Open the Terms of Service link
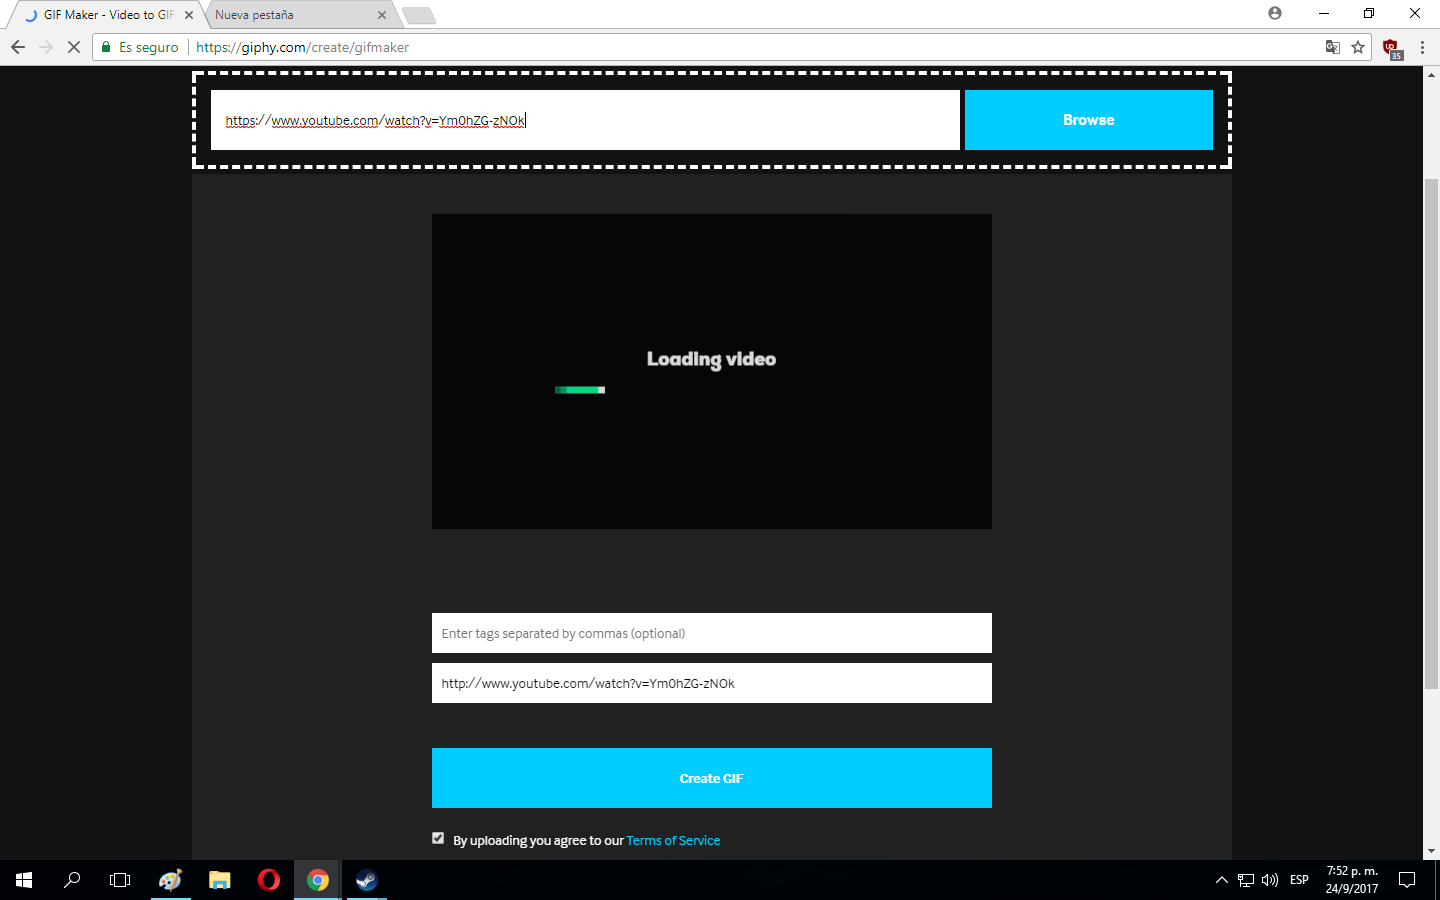Image resolution: width=1440 pixels, height=900 pixels. 673,841
